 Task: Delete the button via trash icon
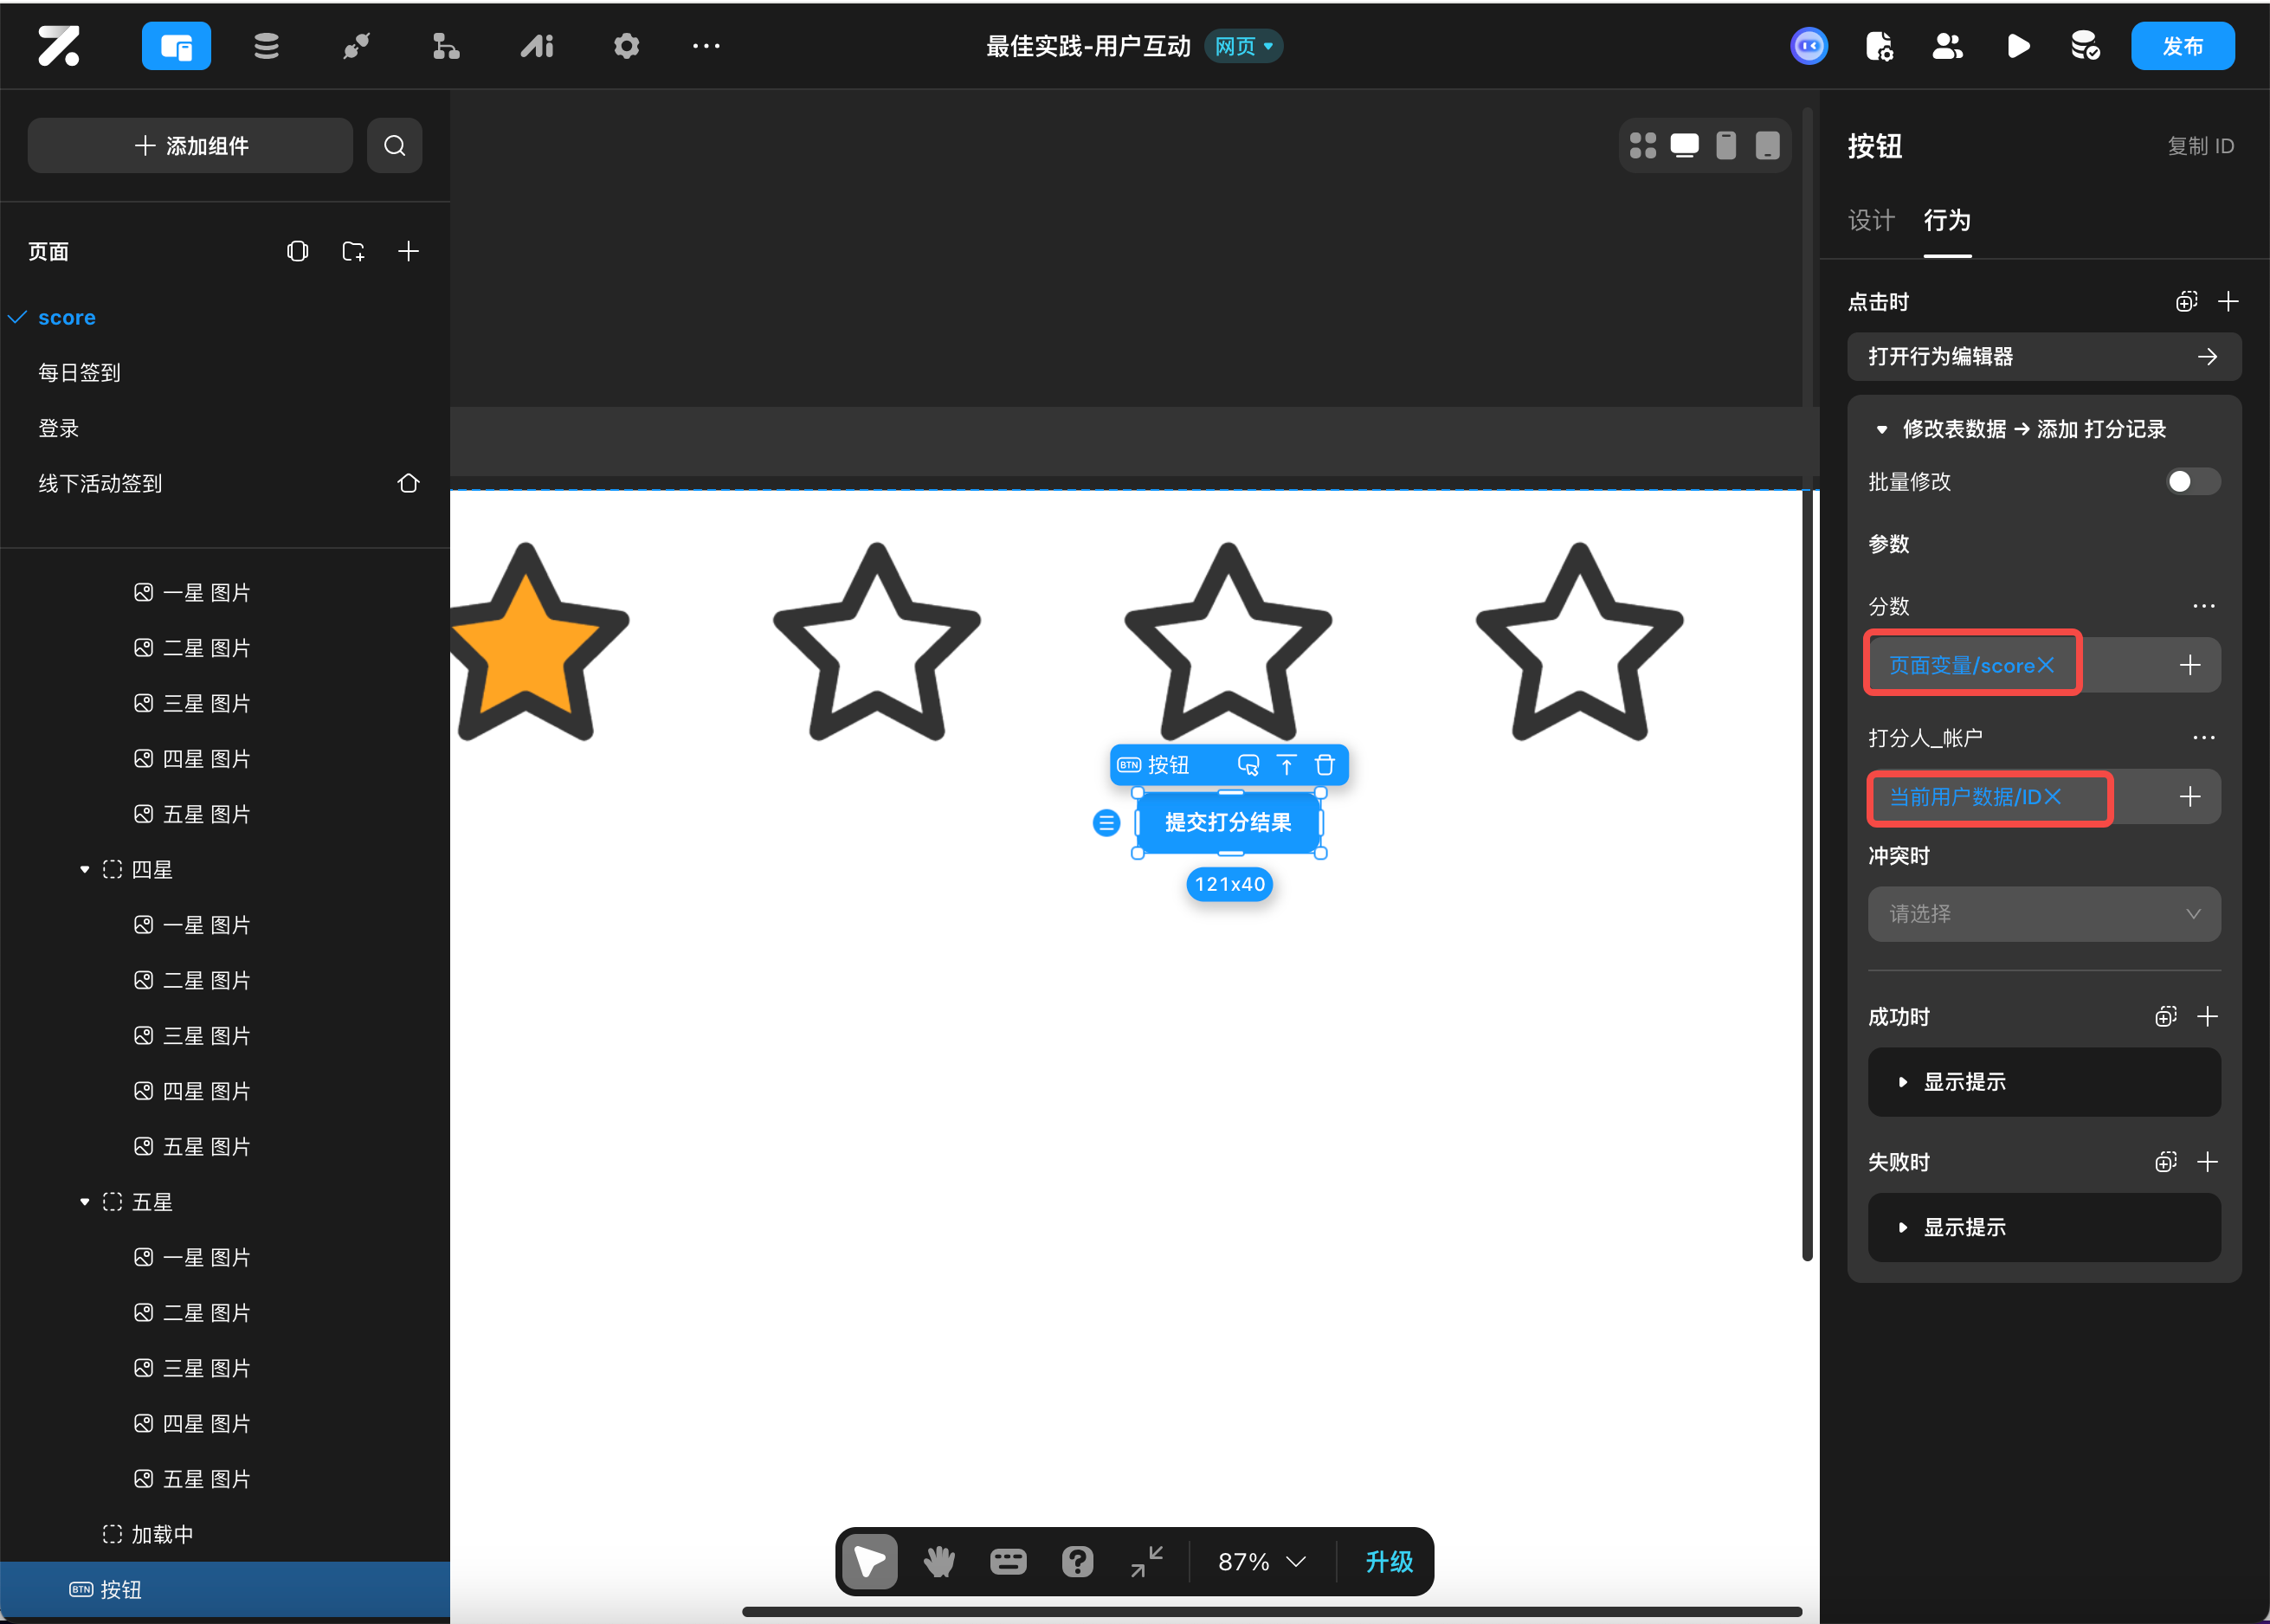coord(1324,765)
